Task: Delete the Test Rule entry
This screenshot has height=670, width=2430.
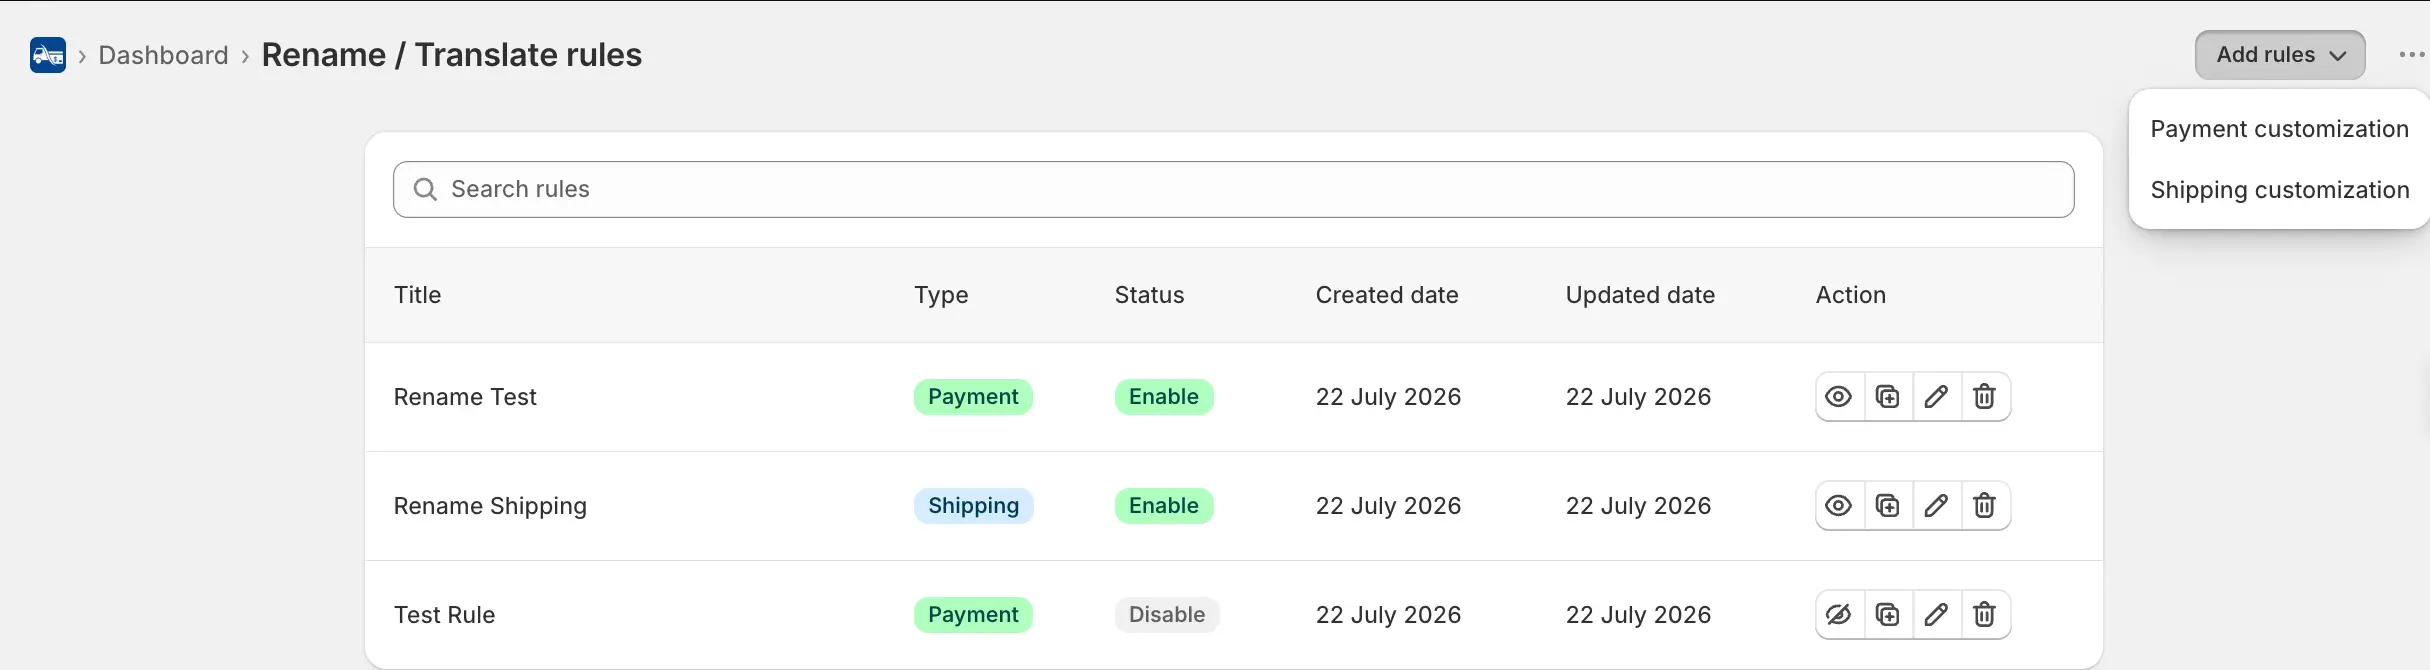Action: coord(1985,615)
